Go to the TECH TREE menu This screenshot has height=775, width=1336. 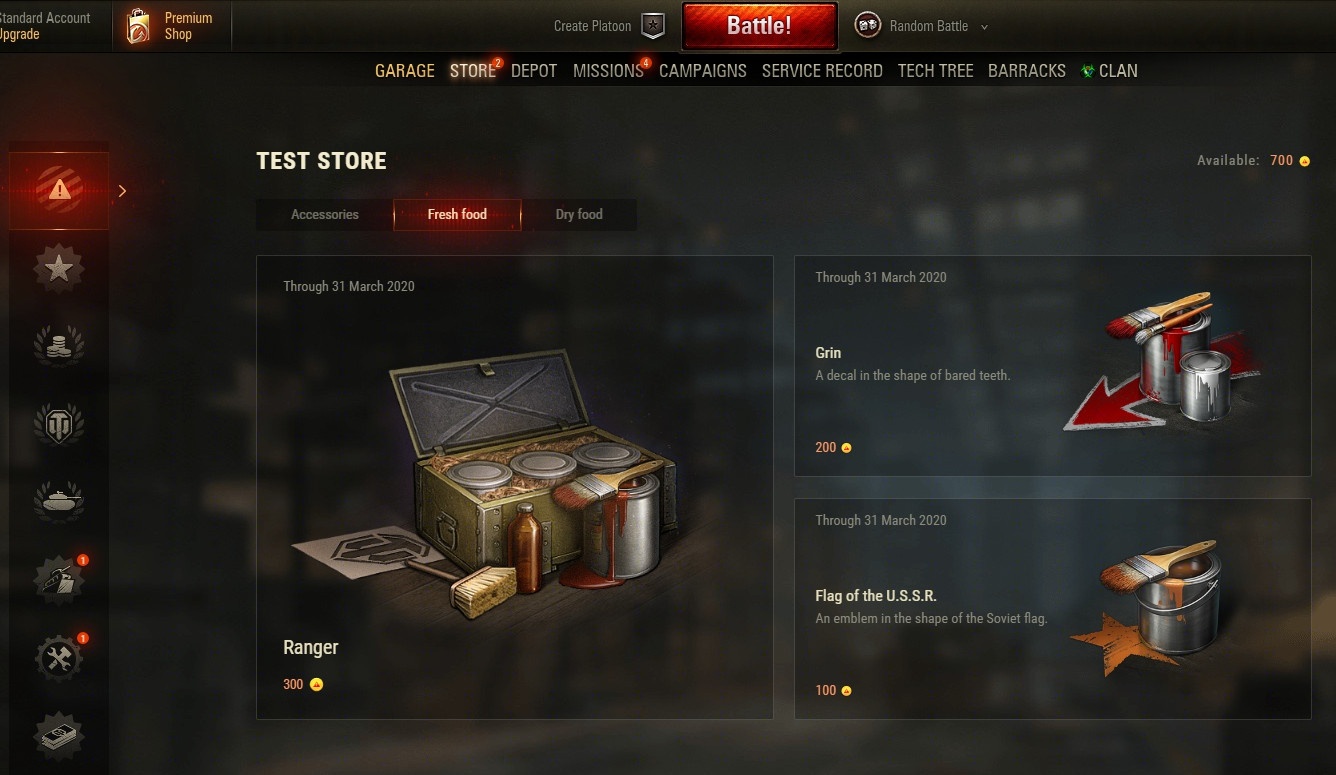[935, 71]
